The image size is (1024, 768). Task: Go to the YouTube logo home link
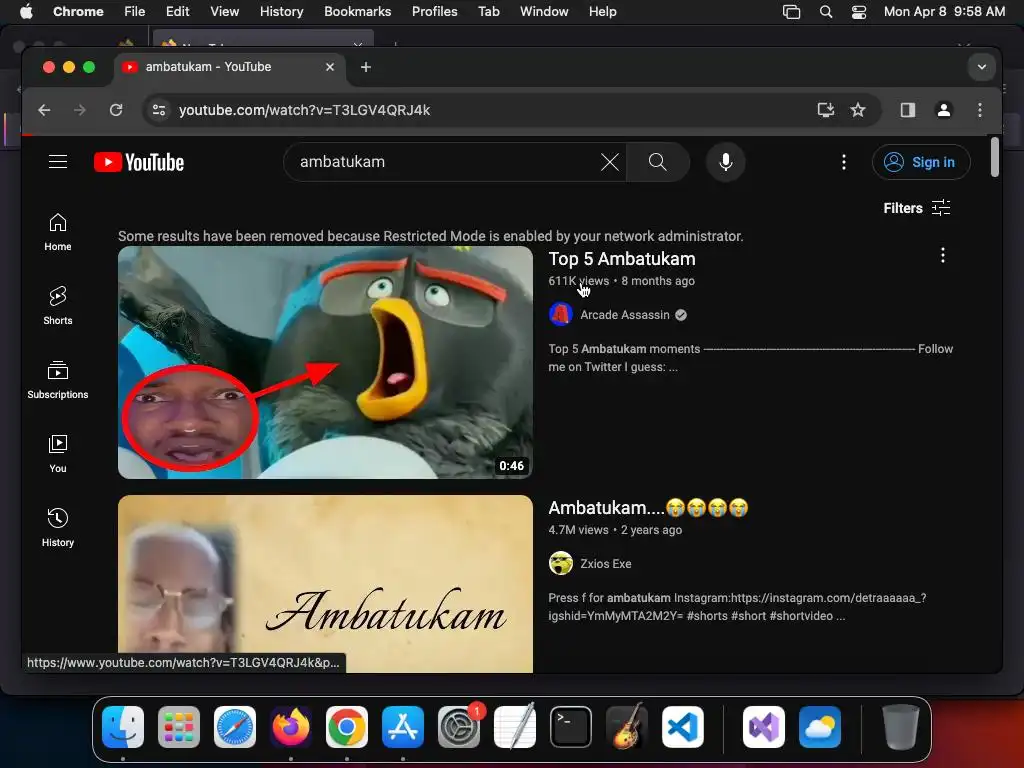click(138, 162)
